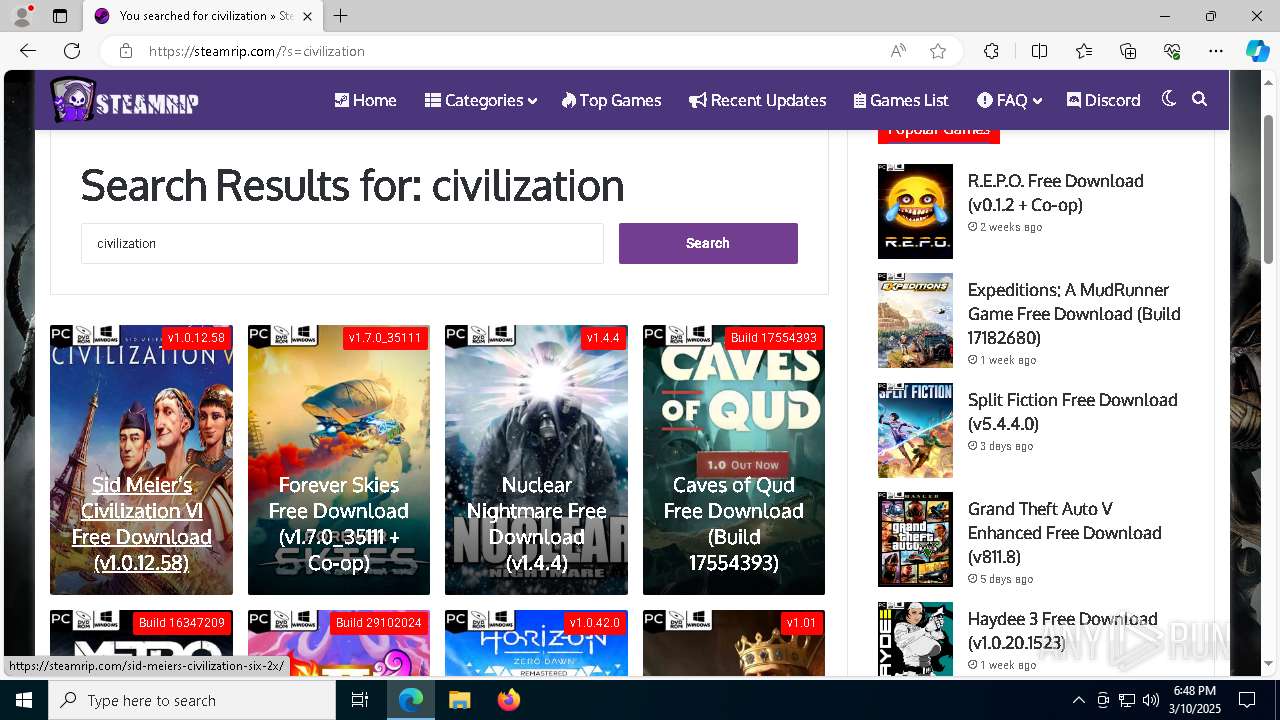This screenshot has height=720, width=1280.
Task: Go back with browser back arrow
Action: click(x=28, y=51)
